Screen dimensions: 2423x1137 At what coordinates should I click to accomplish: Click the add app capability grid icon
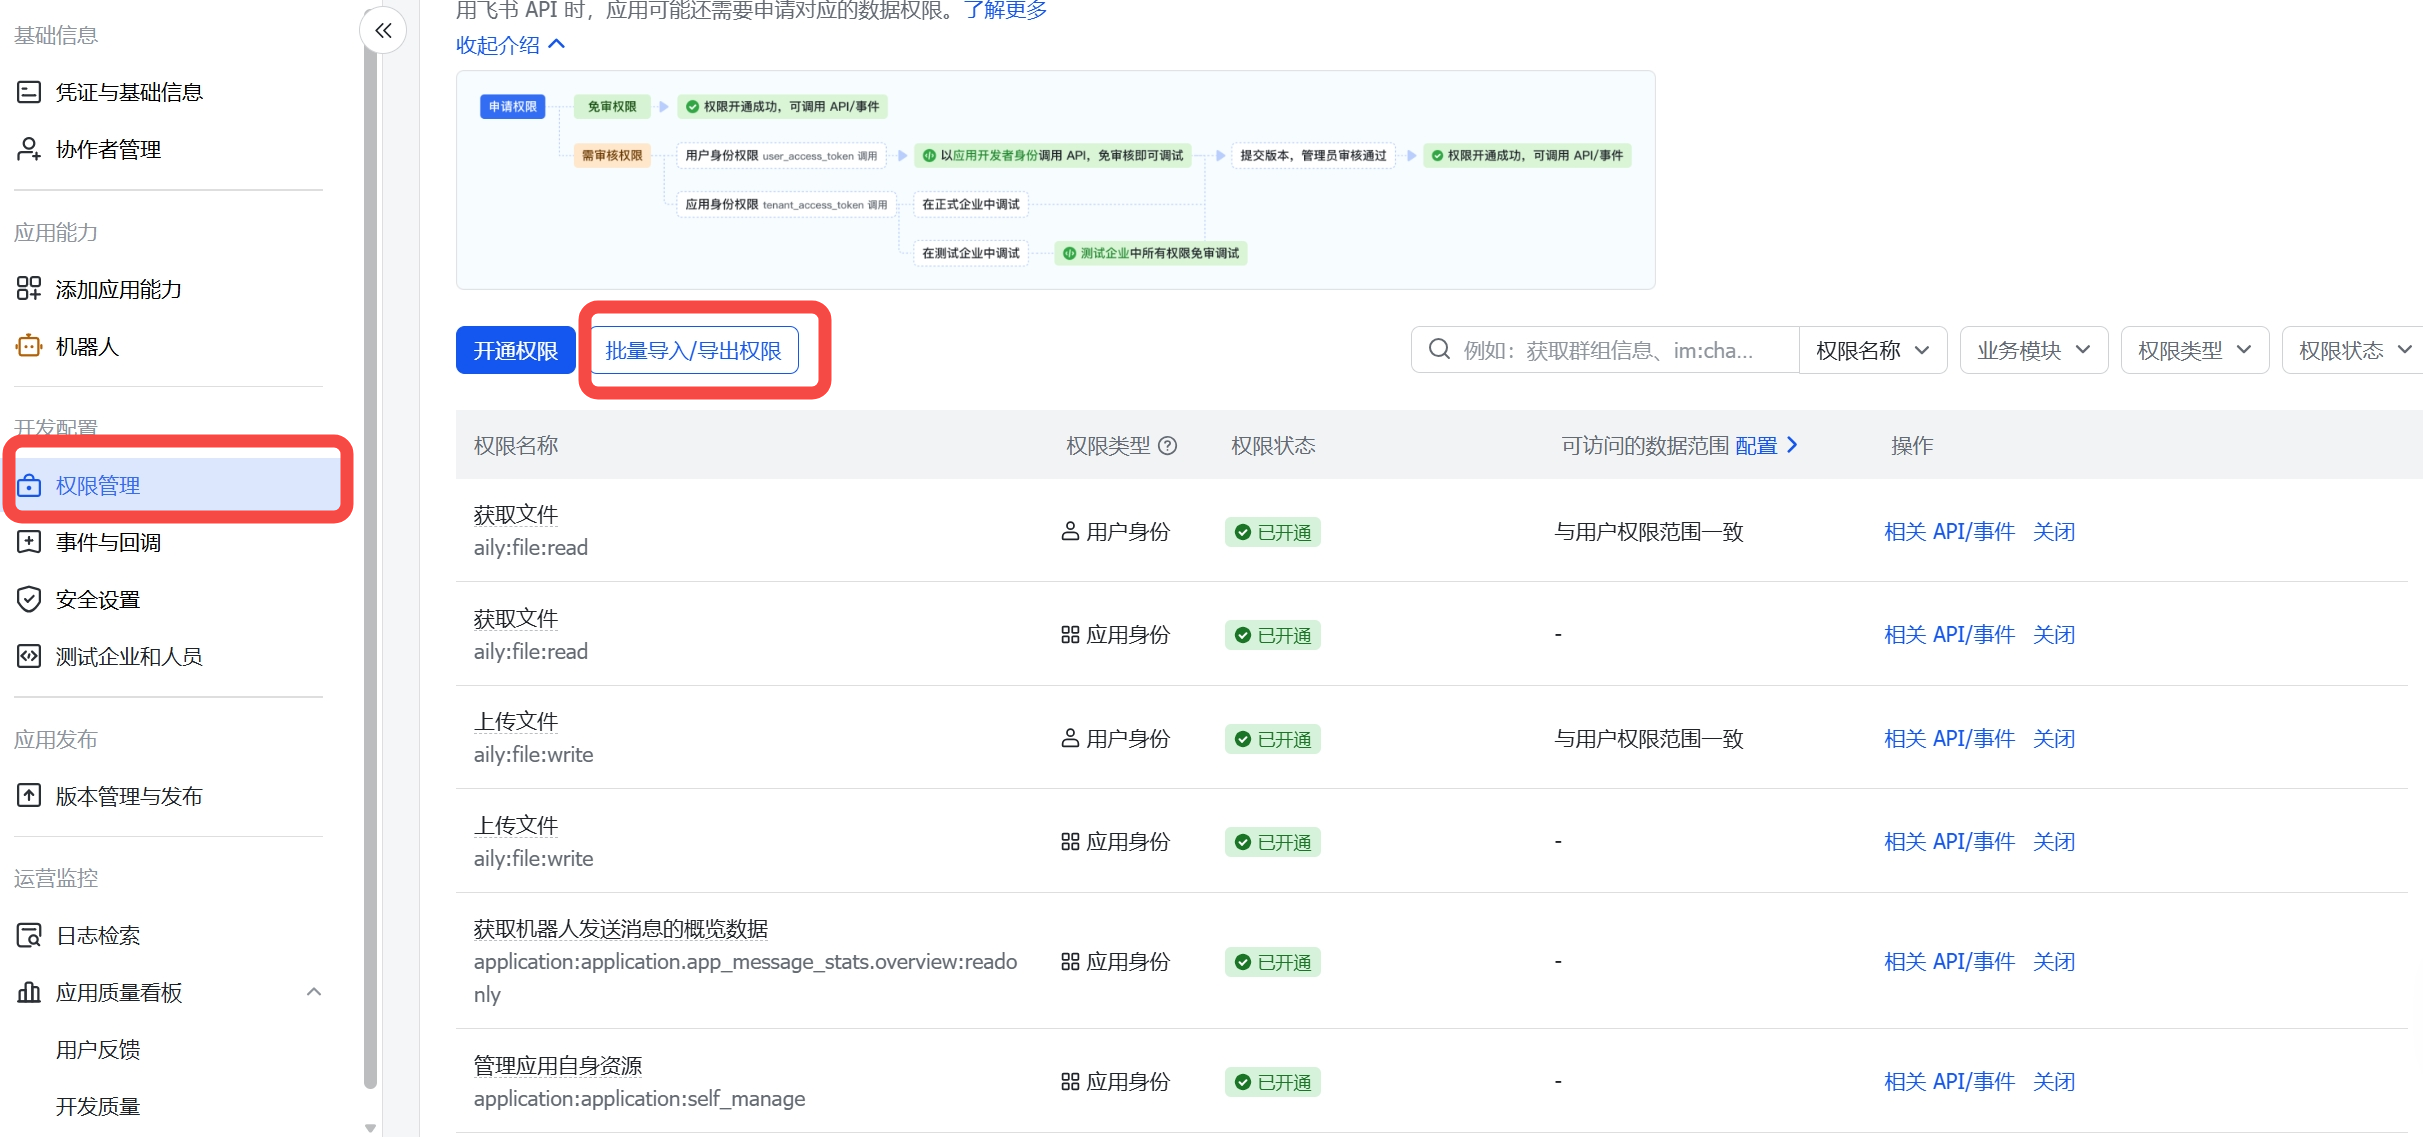[x=29, y=289]
